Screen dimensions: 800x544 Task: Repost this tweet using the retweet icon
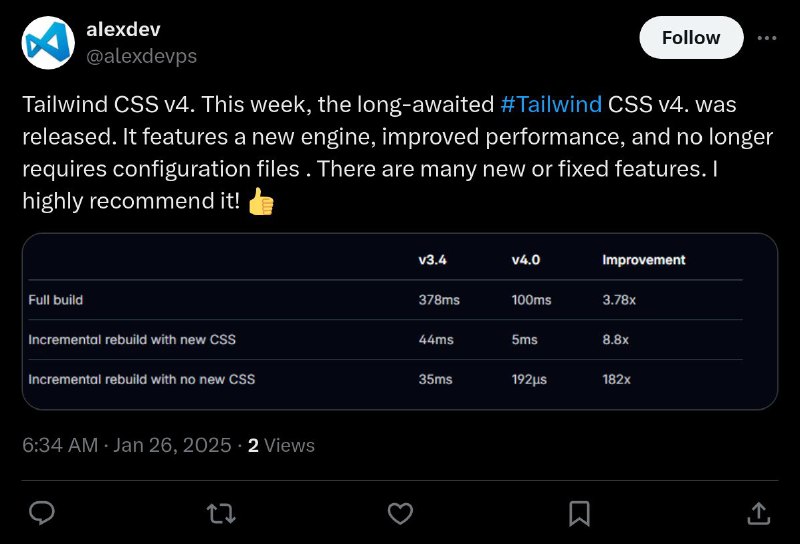(221, 514)
